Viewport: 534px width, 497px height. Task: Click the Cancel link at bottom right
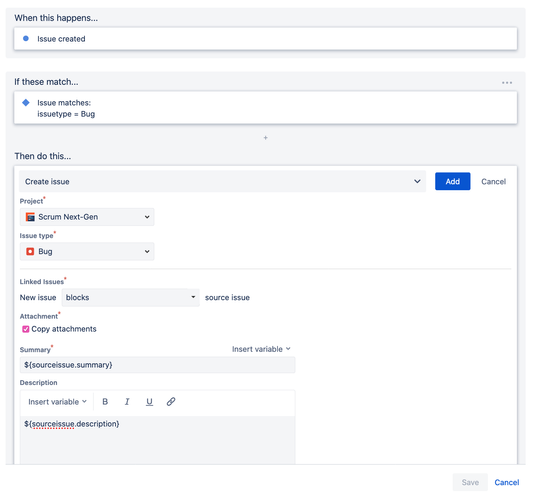[x=507, y=482]
